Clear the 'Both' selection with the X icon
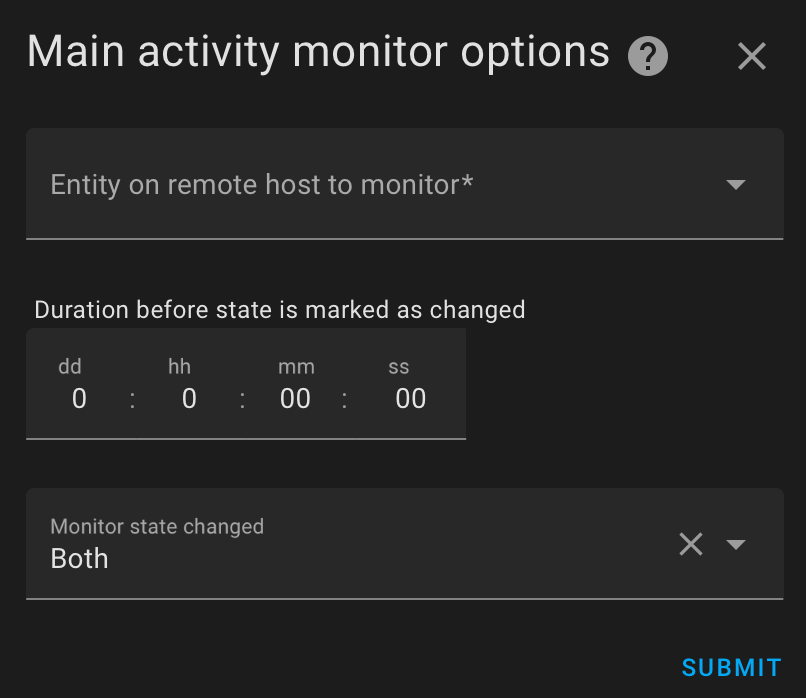Viewport: 806px width, 698px height. (690, 544)
